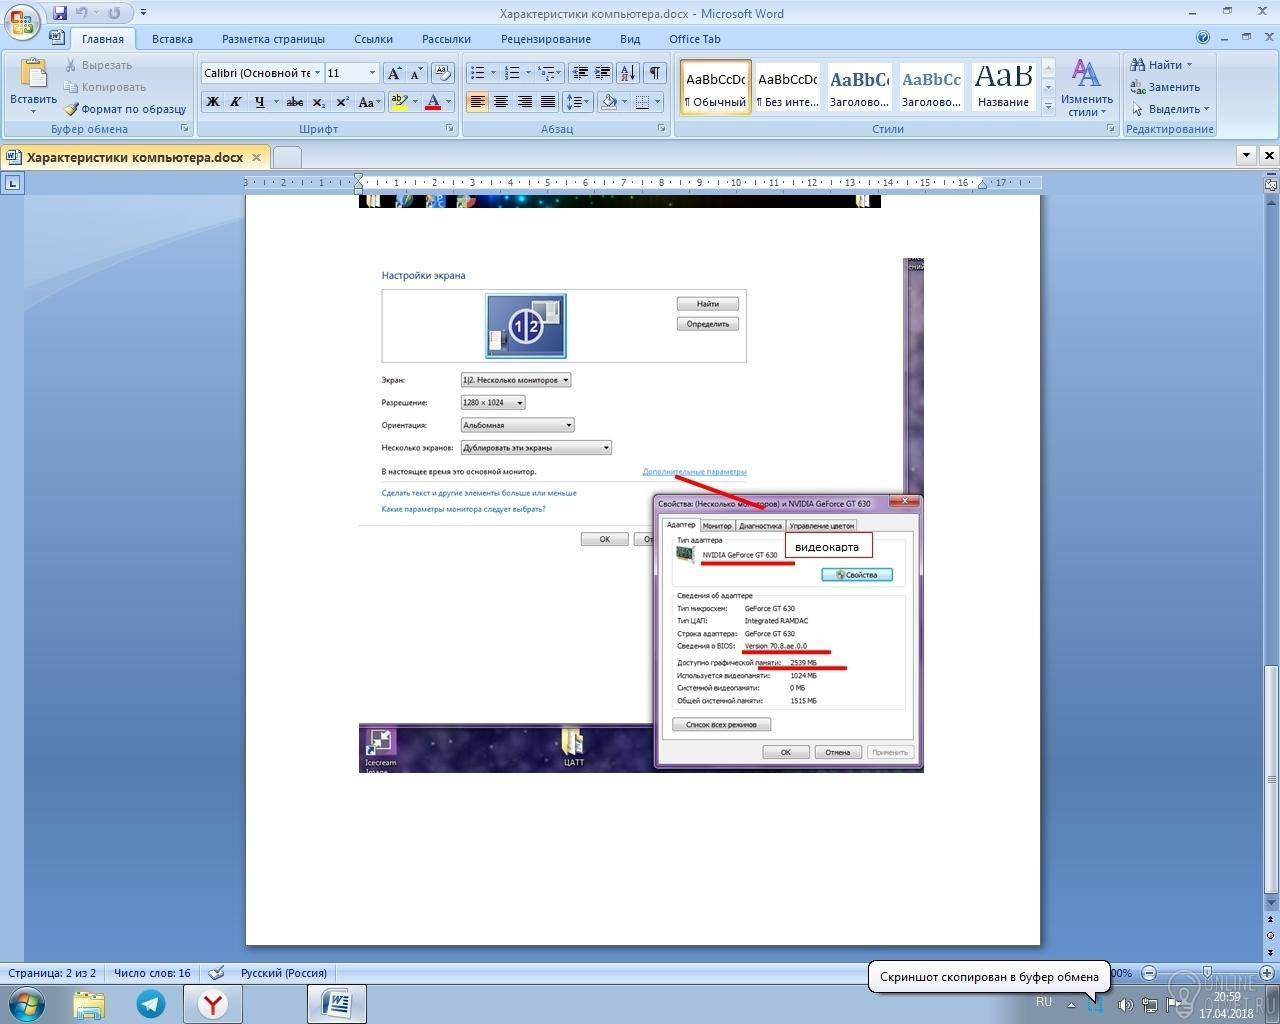Viewport: 1280px width, 1024px height.
Task: Undo the last action in Quick Access
Action: click(82, 13)
